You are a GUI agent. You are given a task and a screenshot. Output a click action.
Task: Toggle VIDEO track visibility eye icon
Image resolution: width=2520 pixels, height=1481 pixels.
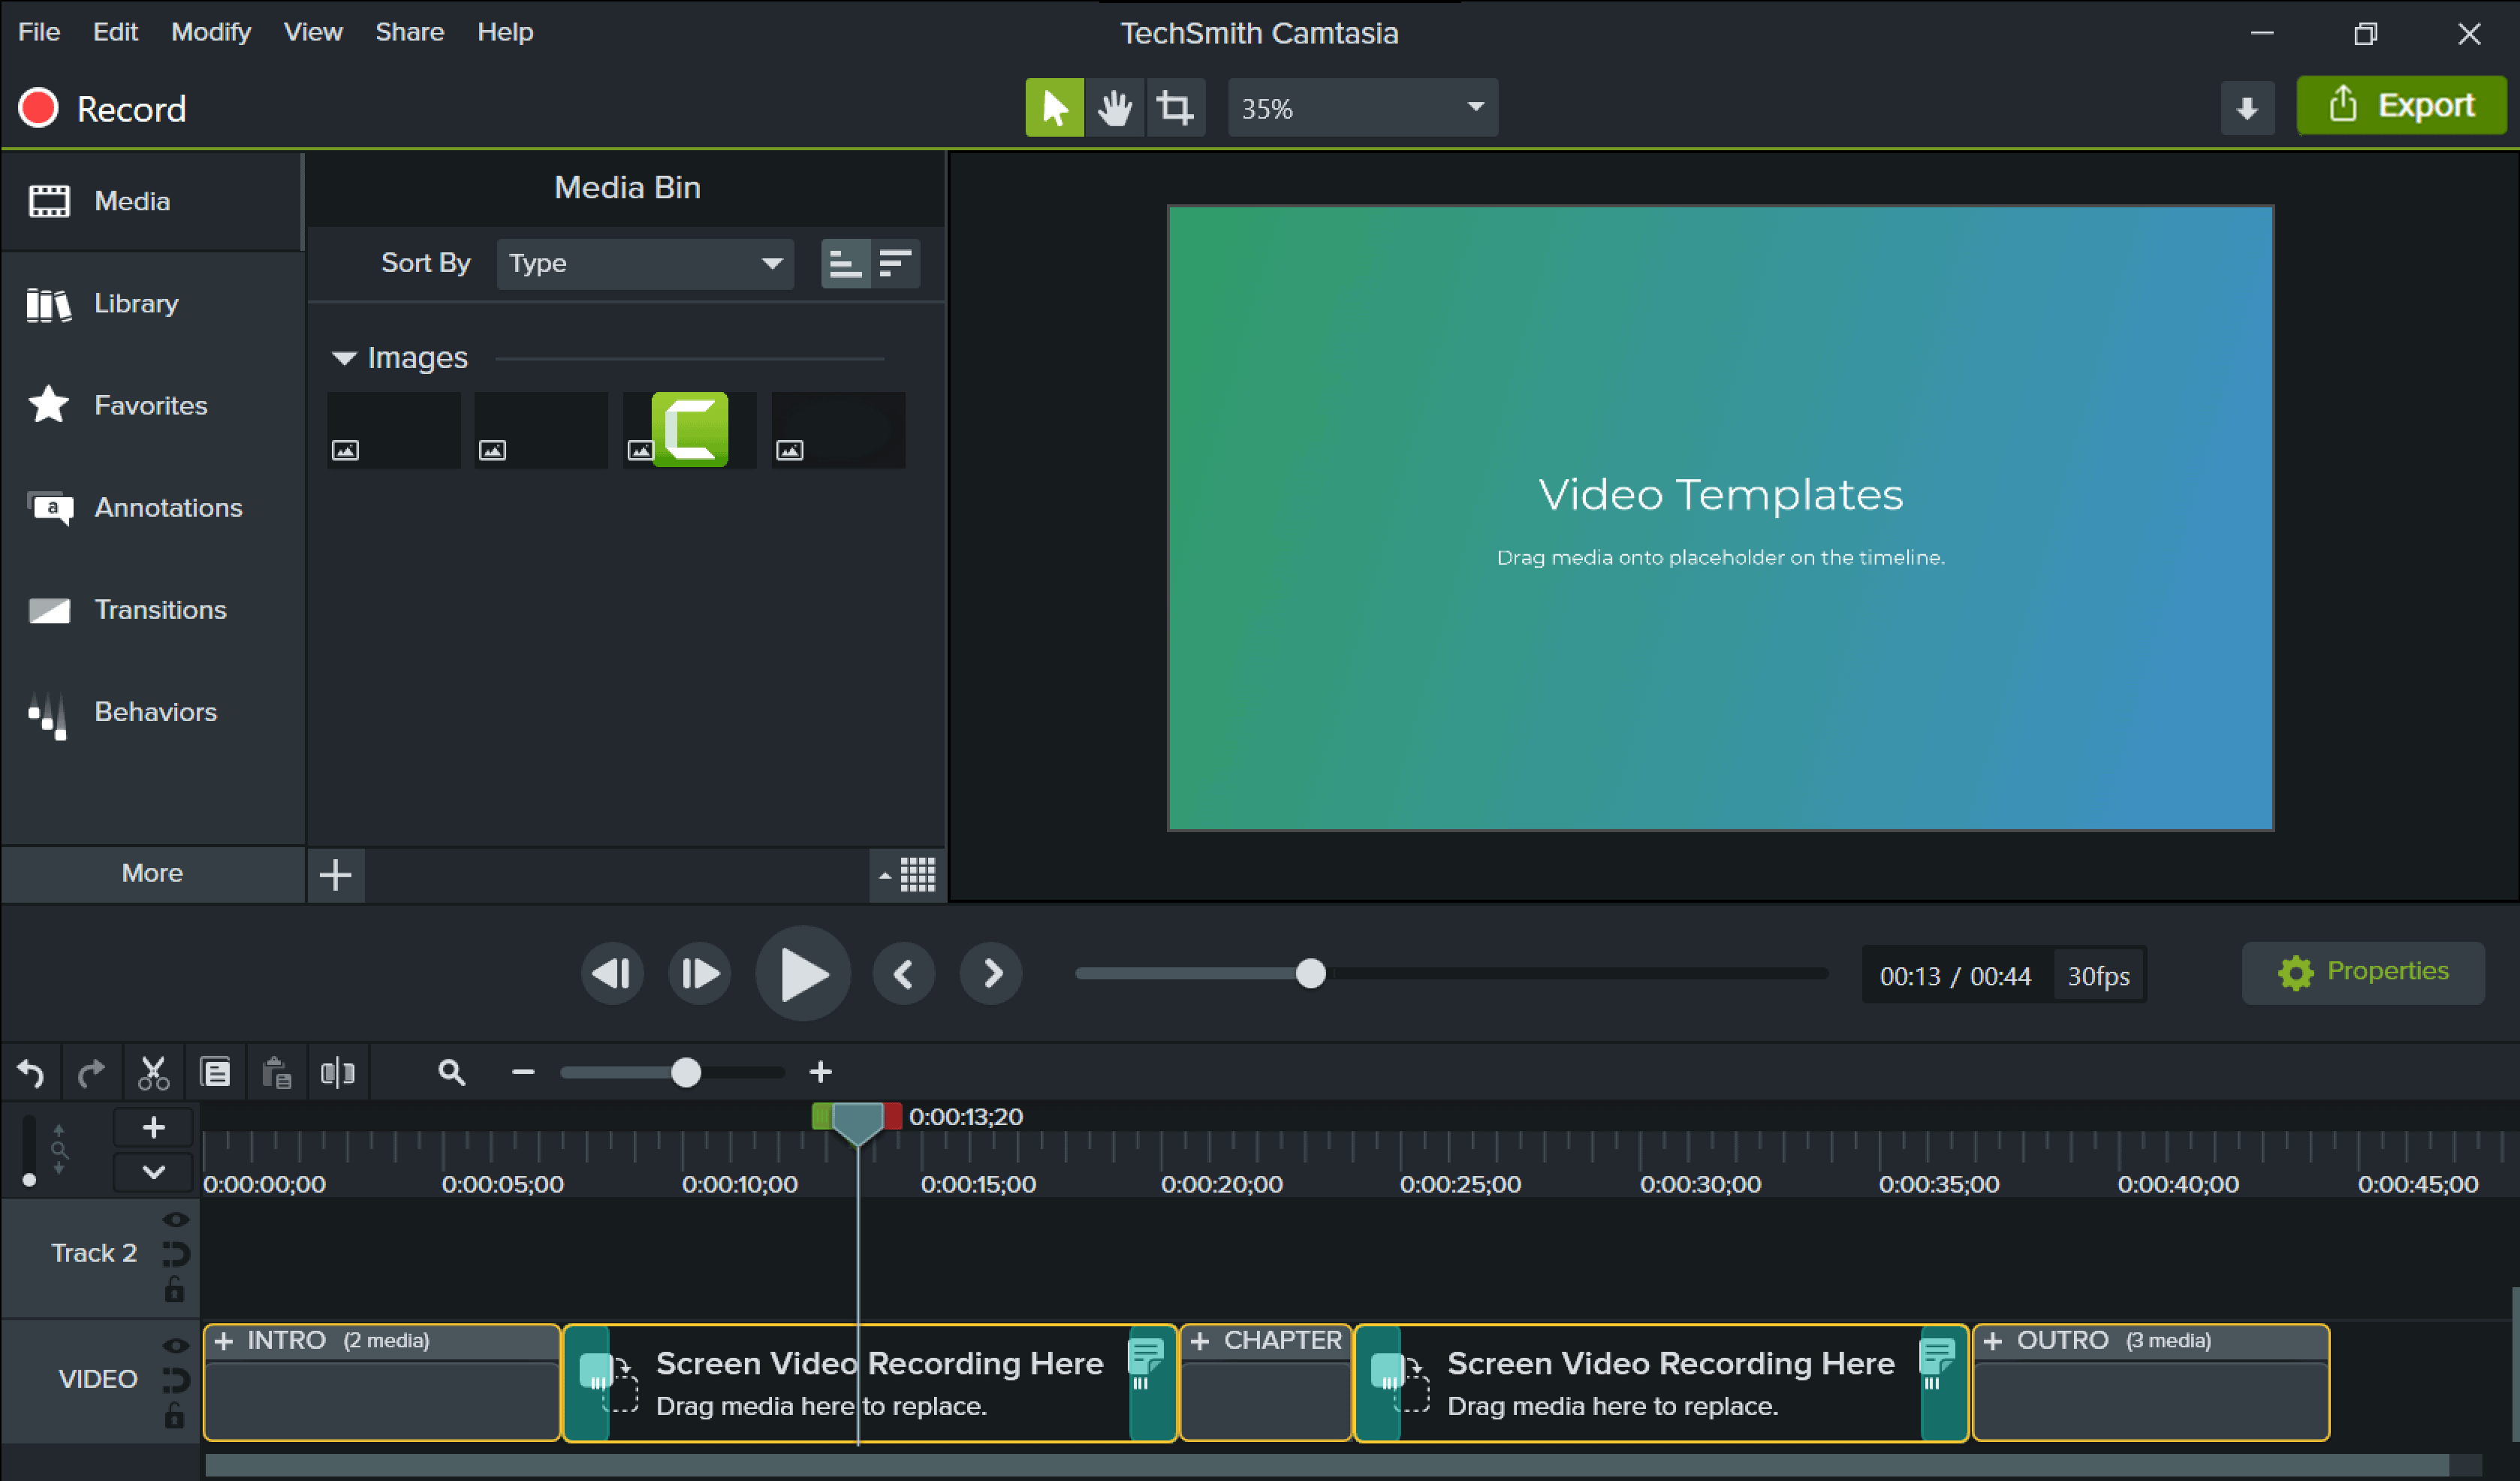175,1346
